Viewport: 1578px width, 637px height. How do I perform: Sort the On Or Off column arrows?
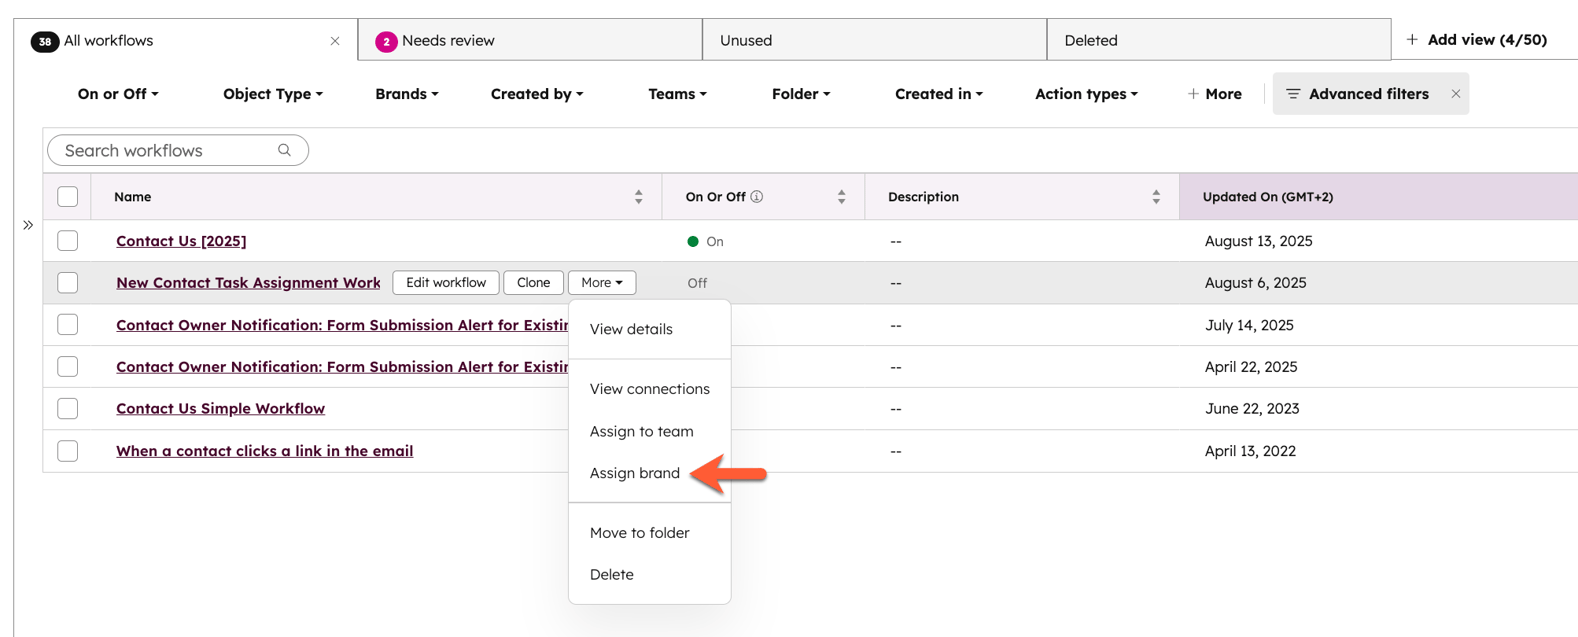(841, 197)
